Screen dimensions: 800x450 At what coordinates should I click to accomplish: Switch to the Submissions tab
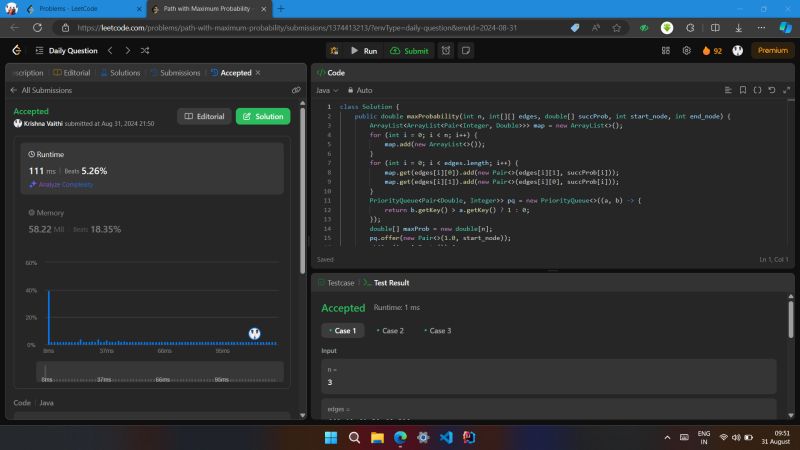coord(177,73)
